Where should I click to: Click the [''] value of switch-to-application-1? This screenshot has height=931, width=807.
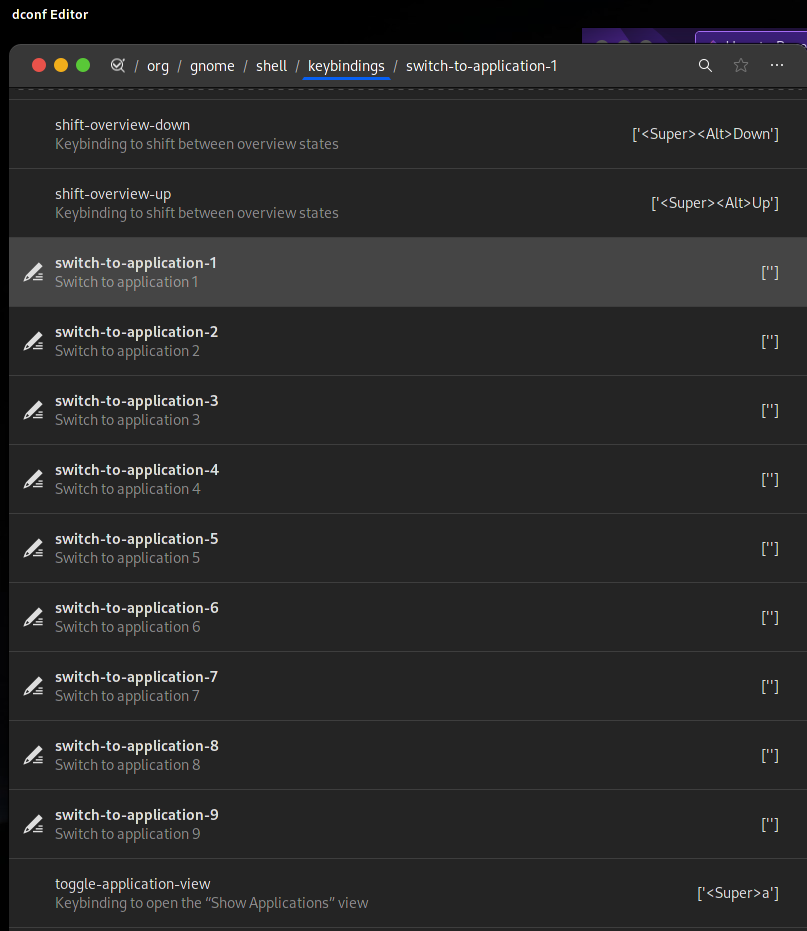[x=770, y=272]
